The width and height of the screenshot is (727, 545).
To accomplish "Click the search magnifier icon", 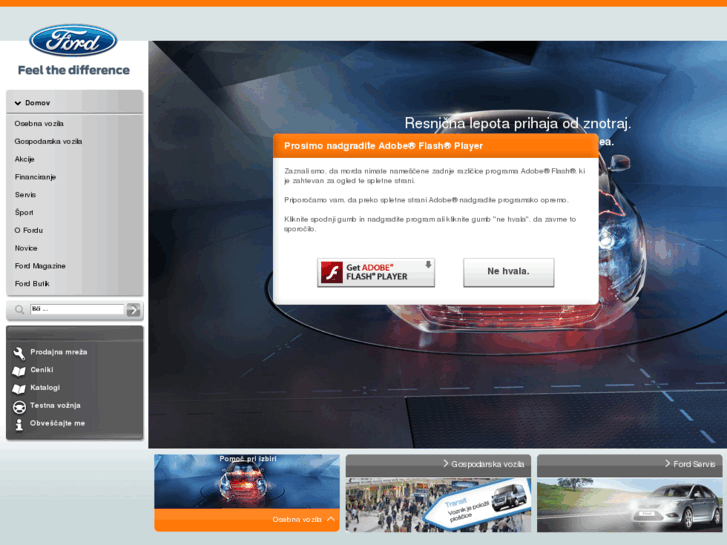I will point(19,309).
